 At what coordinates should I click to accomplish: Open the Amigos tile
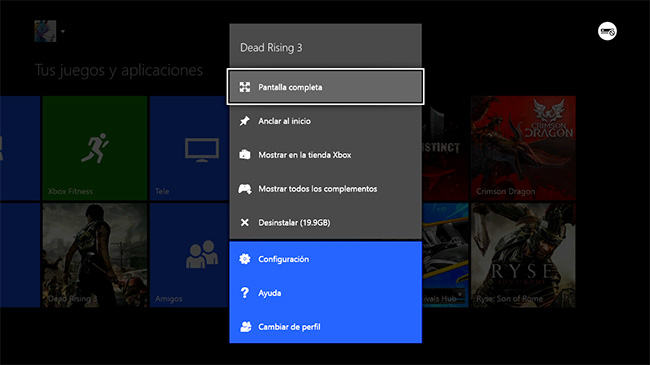click(x=190, y=255)
